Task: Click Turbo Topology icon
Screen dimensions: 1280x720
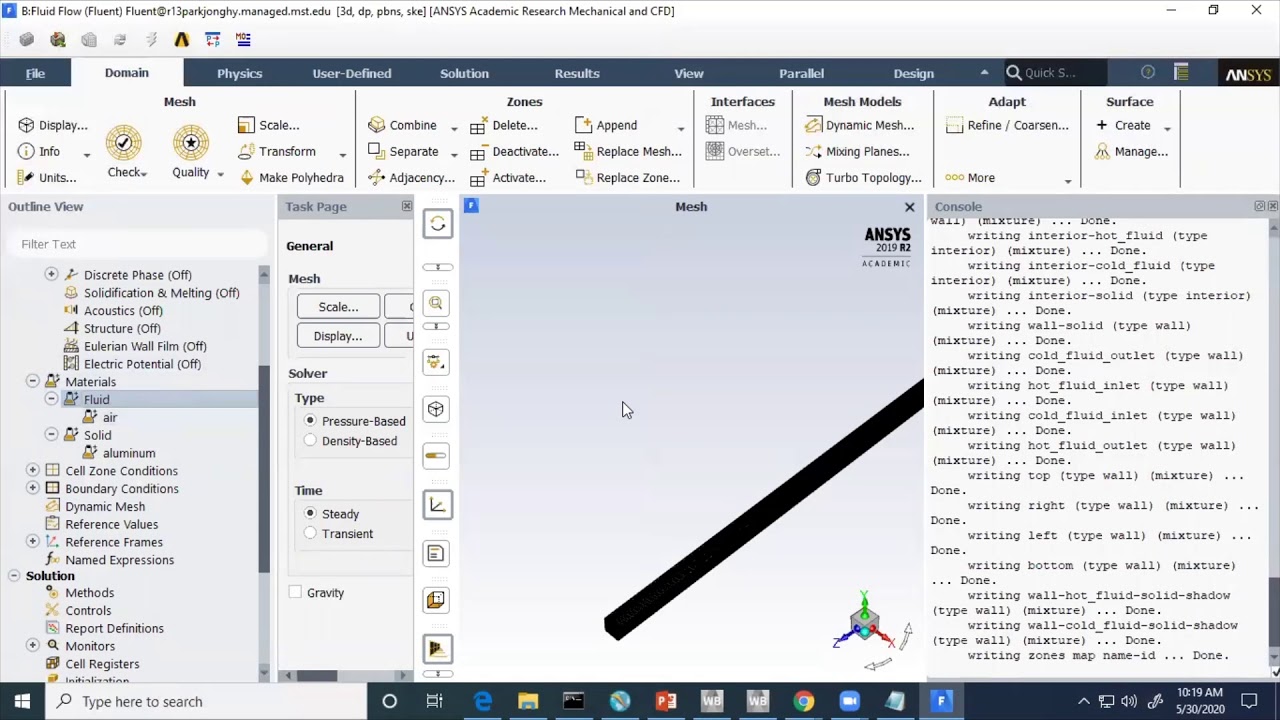Action: (814, 177)
